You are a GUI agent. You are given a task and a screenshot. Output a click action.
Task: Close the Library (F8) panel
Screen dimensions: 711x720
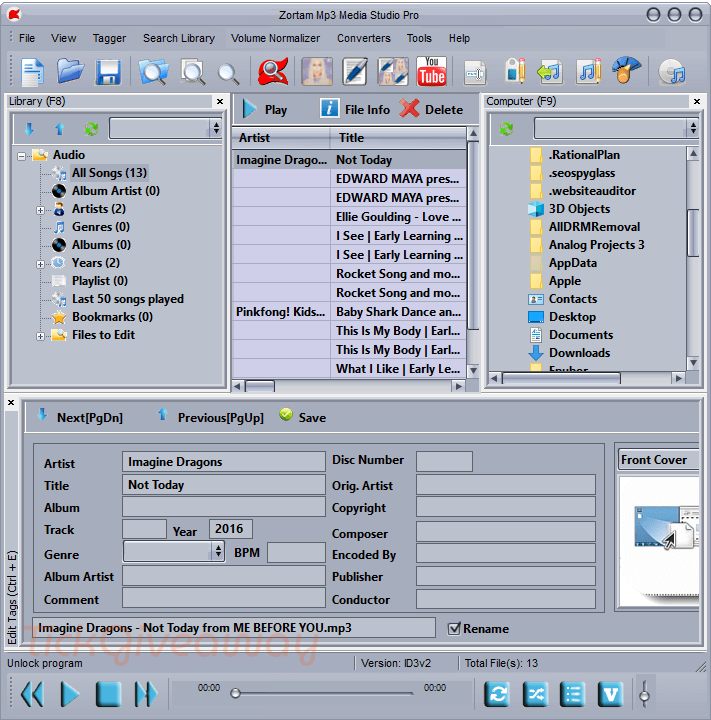pyautogui.click(x=220, y=101)
